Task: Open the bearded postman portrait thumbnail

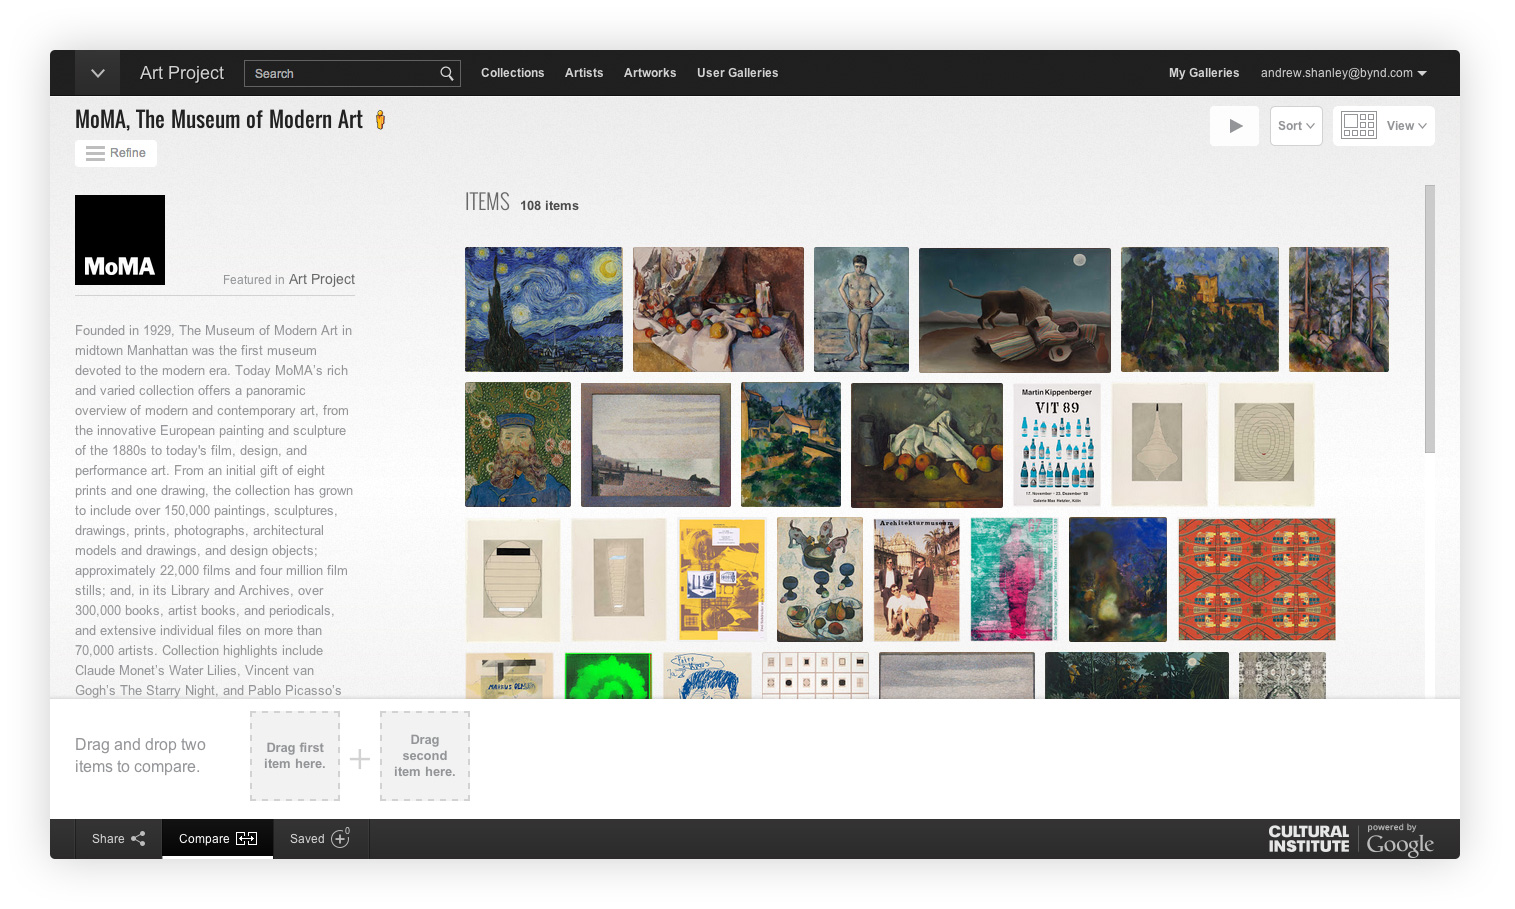Action: click(518, 445)
